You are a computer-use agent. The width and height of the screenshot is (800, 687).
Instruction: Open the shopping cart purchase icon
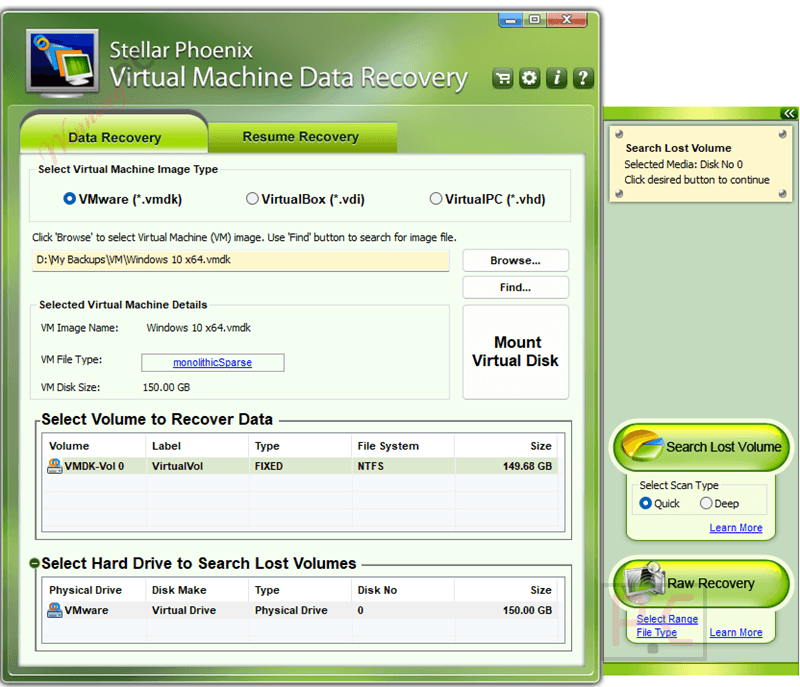pyautogui.click(x=503, y=79)
